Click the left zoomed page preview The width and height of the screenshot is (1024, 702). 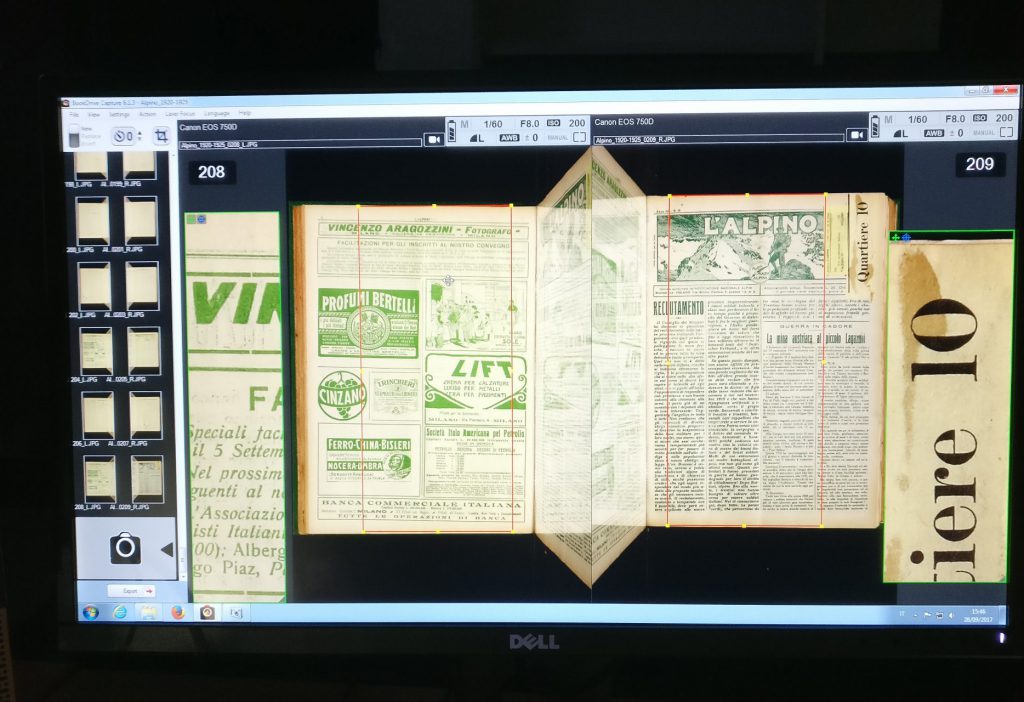click(235, 407)
